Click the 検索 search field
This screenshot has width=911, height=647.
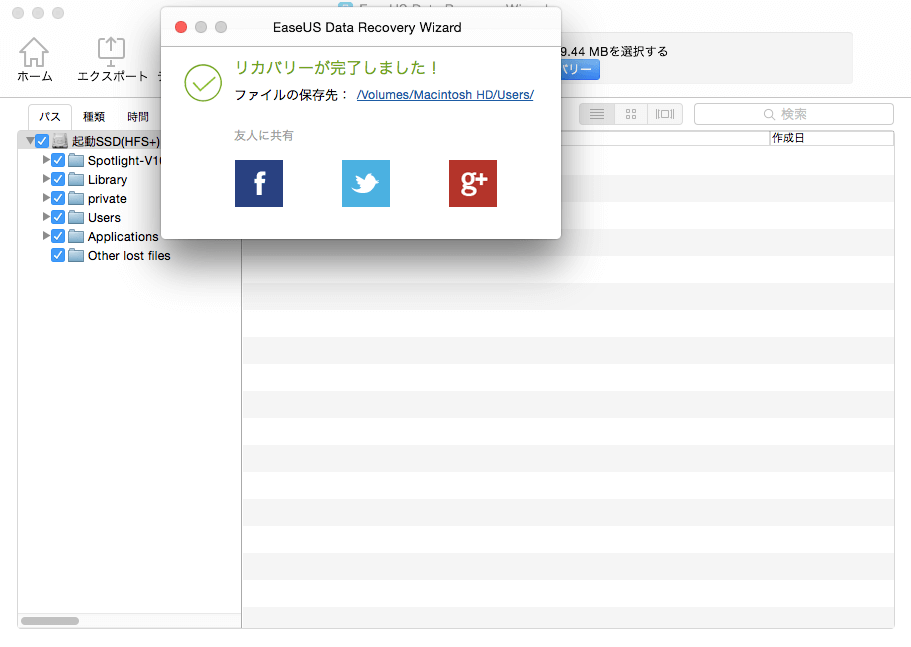pos(793,114)
